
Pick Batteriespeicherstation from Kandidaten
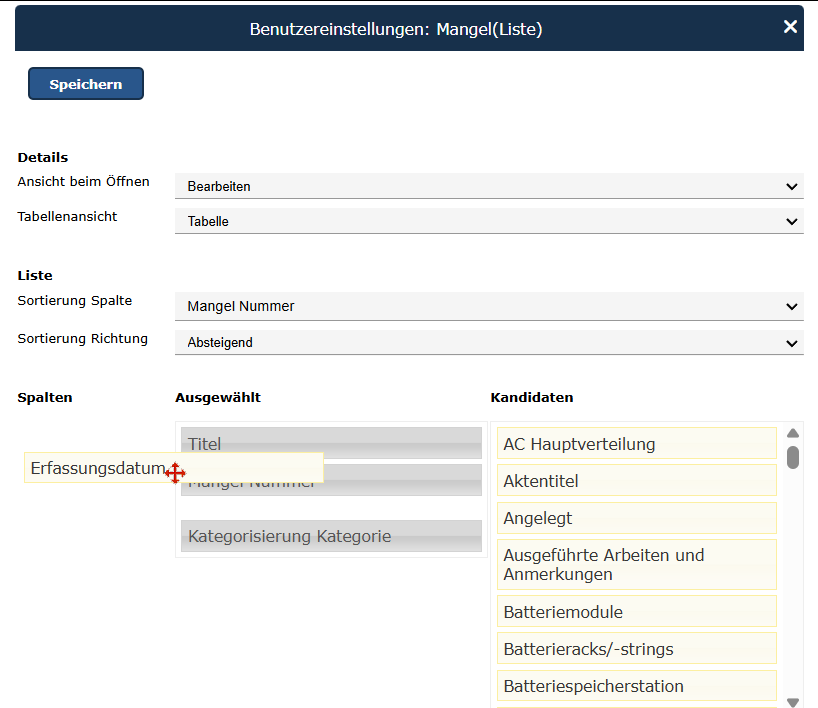tap(636, 686)
